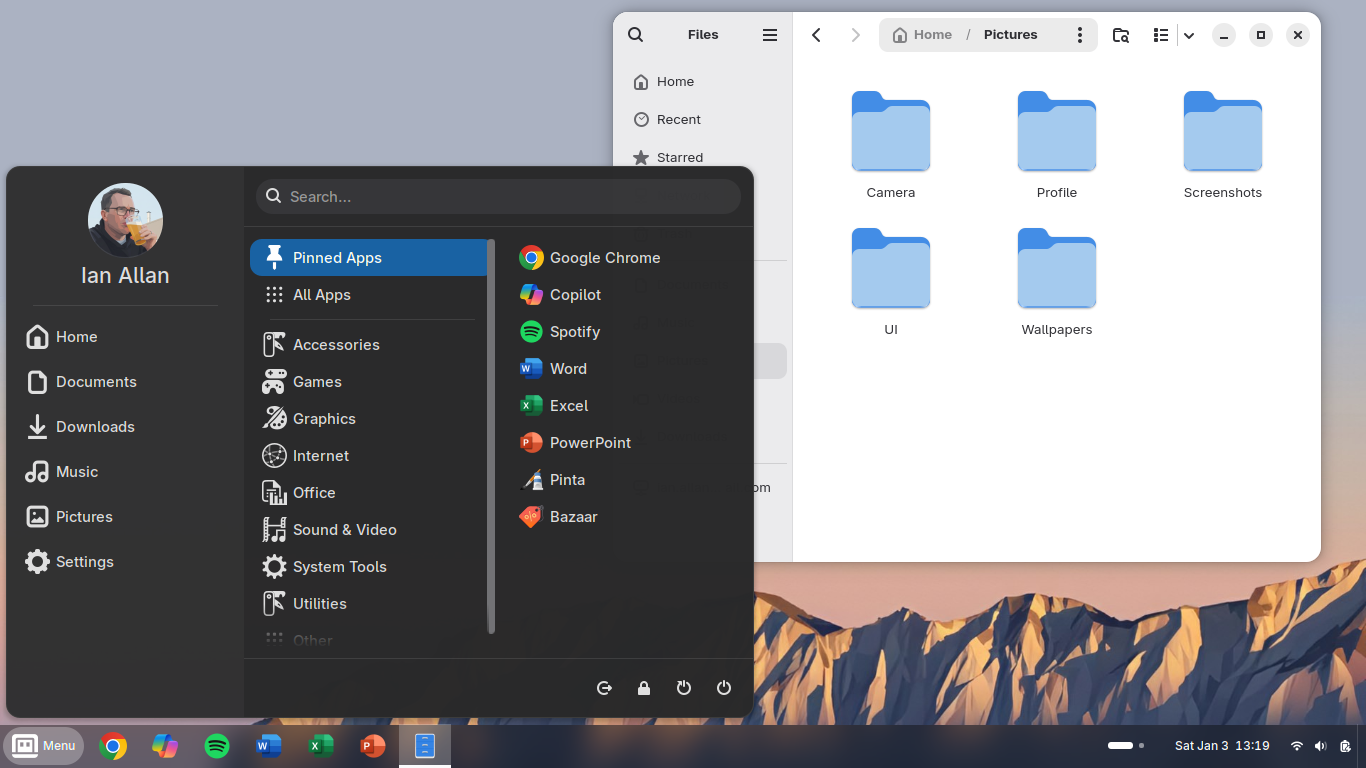1366x768 pixels.
Task: Toggle the Menu button on the taskbar
Action: (x=44, y=746)
